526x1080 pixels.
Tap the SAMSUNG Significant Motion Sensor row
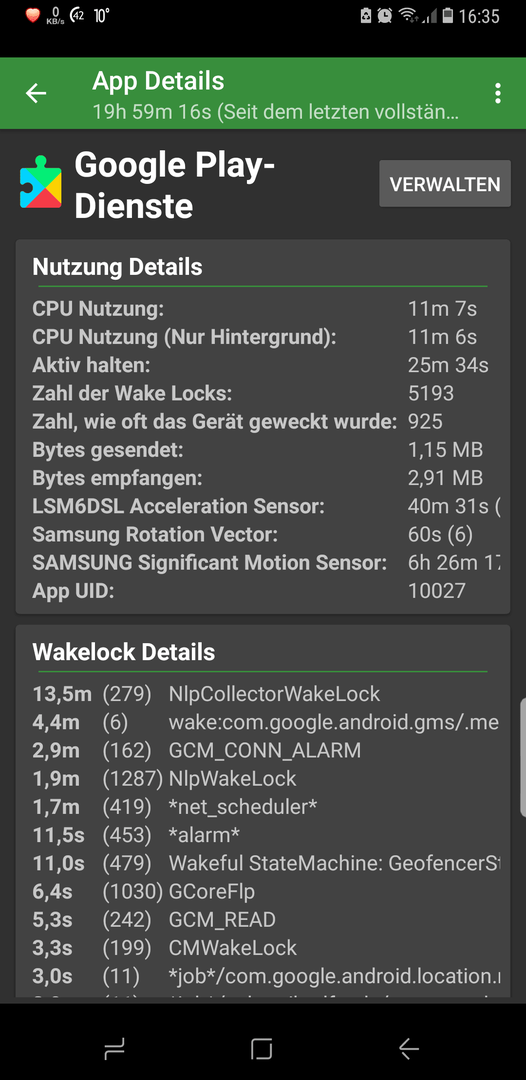[x=265, y=563]
